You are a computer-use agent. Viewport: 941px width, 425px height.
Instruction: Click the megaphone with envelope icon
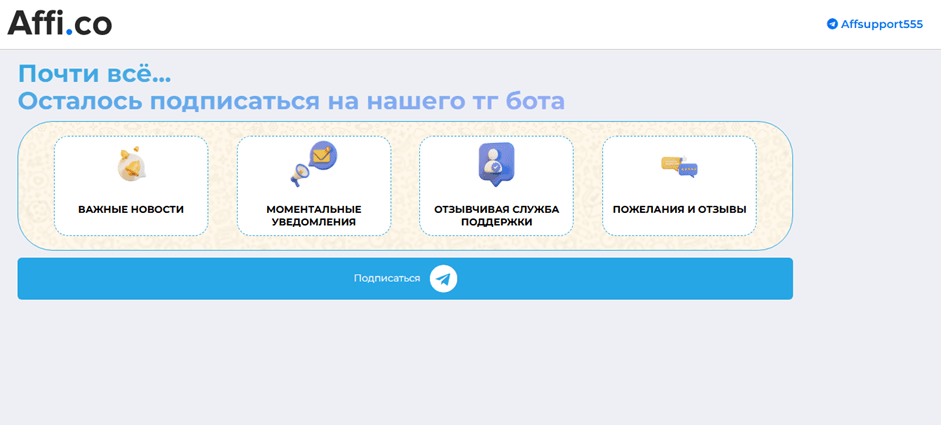pyautogui.click(x=314, y=164)
